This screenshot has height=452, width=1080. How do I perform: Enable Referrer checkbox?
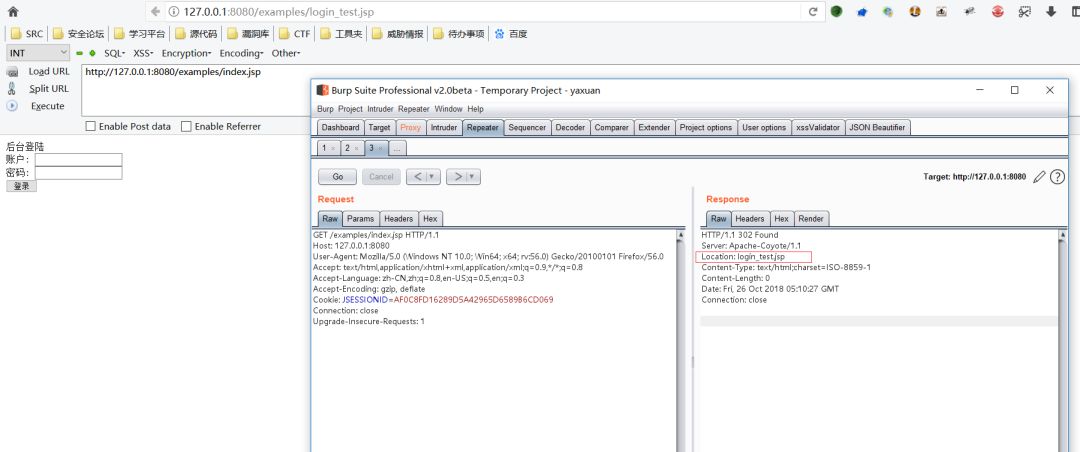pyautogui.click(x=186, y=127)
